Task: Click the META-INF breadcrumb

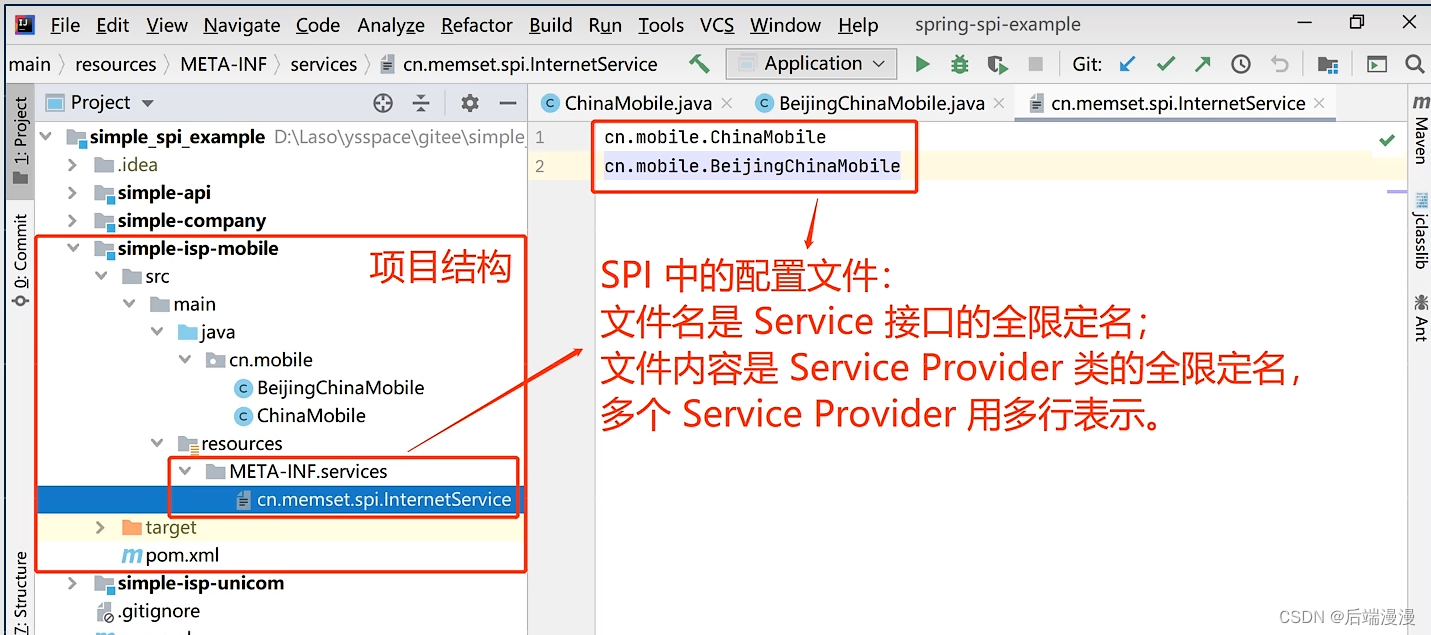Action: pos(224,64)
